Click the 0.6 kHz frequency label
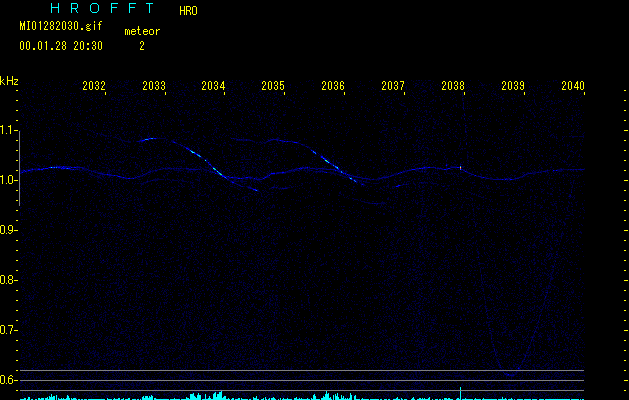The width and height of the screenshot is (629, 400). [x=9, y=380]
